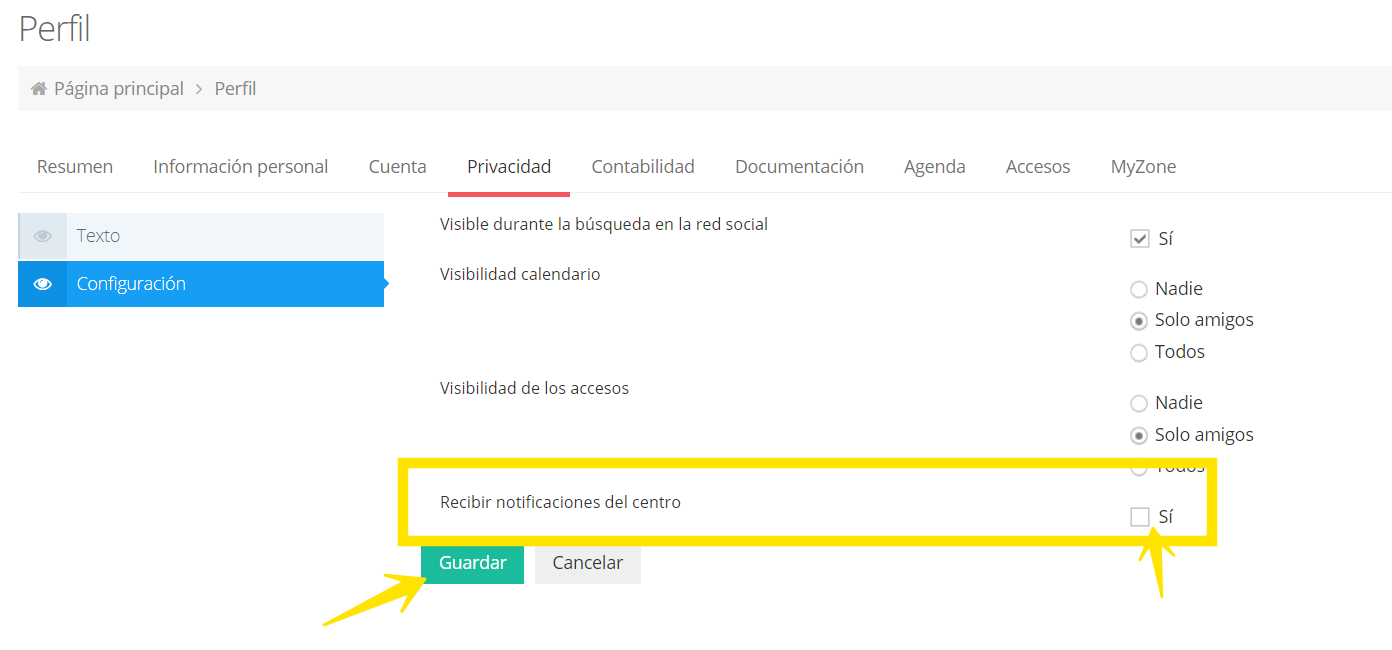Click the eye icon beside Texto
Screen dimensions: 1392x650
[43, 236]
